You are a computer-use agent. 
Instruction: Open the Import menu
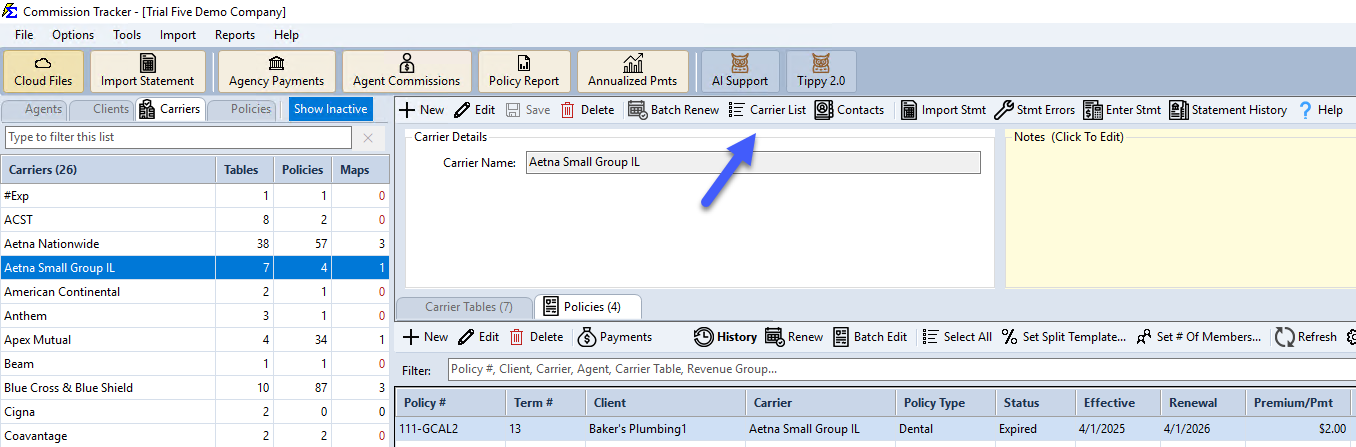tap(178, 35)
